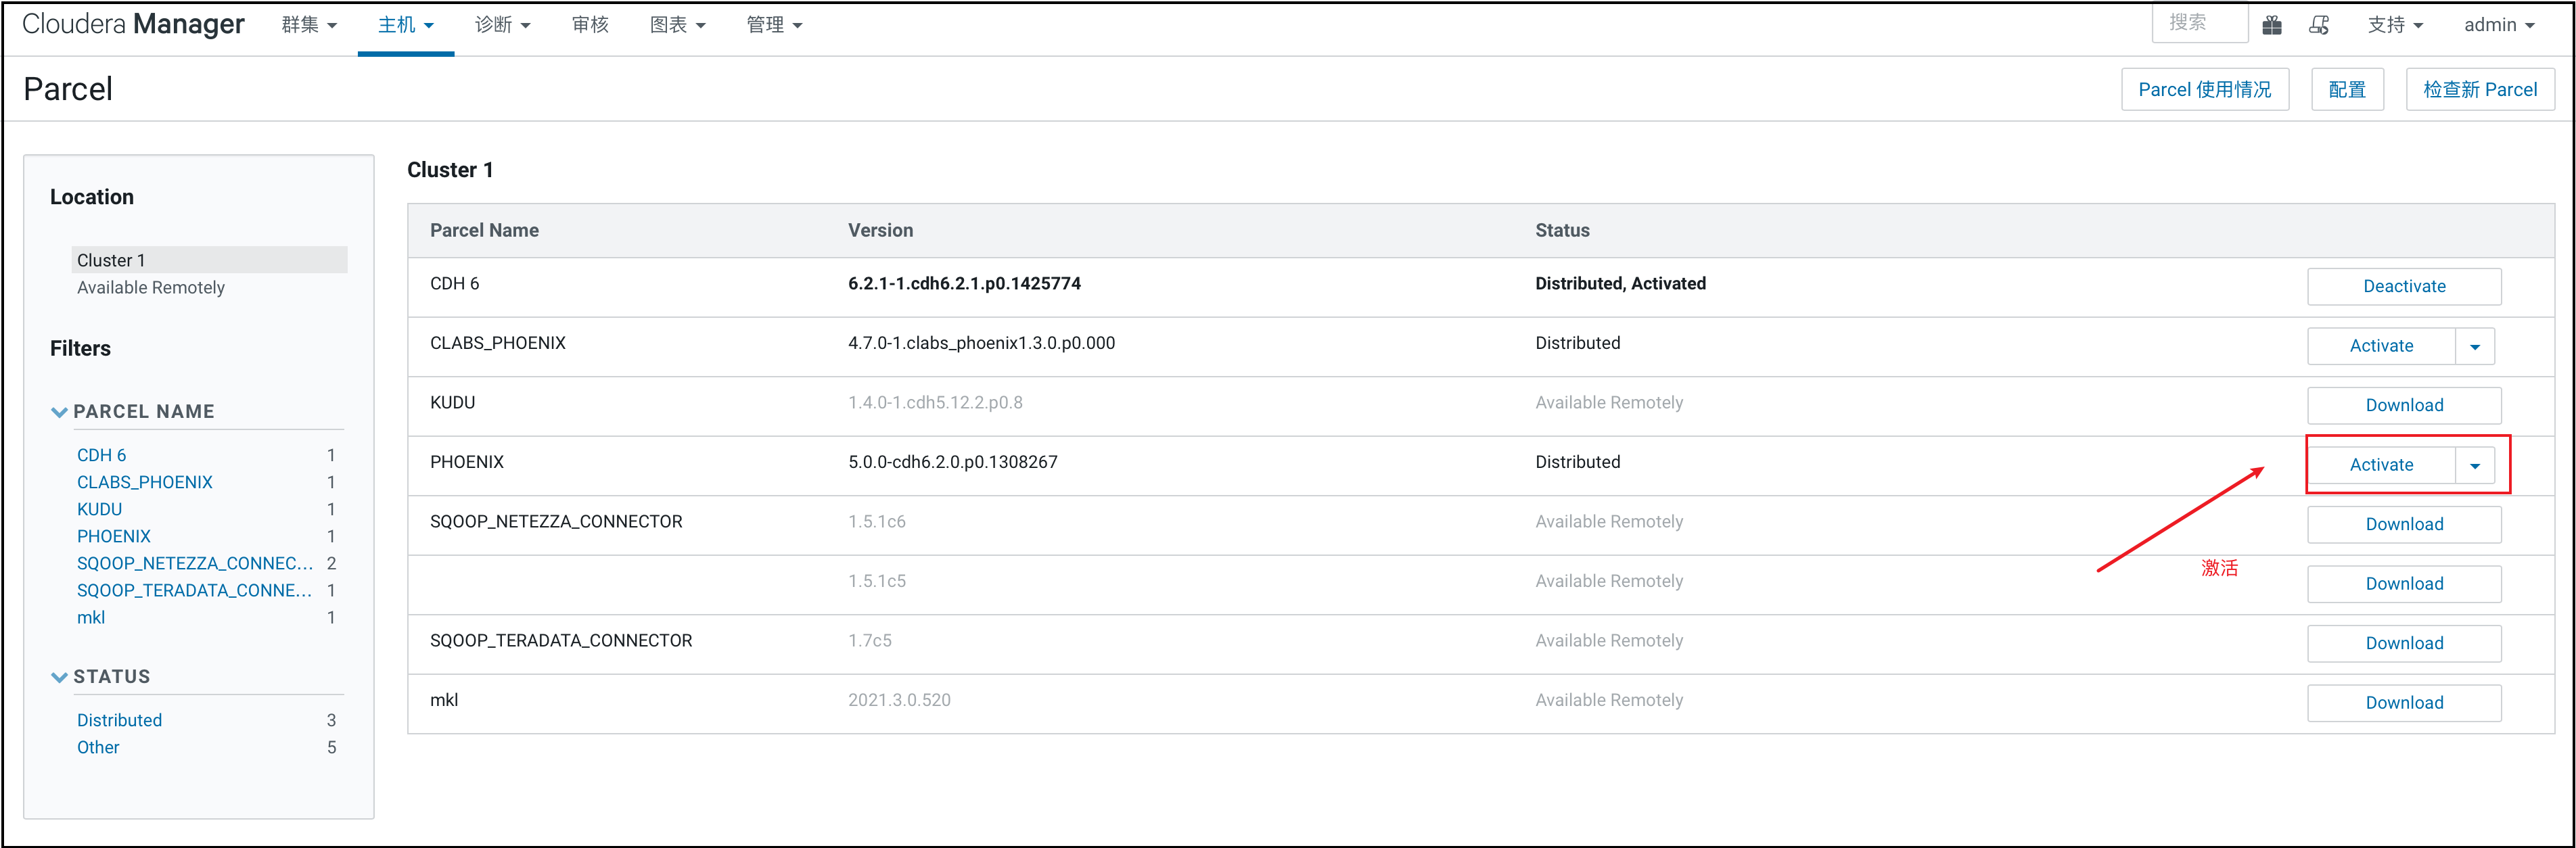The image size is (2576, 848).
Task: Click version 5.0.0-cdh6.2.0.p0.1308267
Action: (952, 463)
